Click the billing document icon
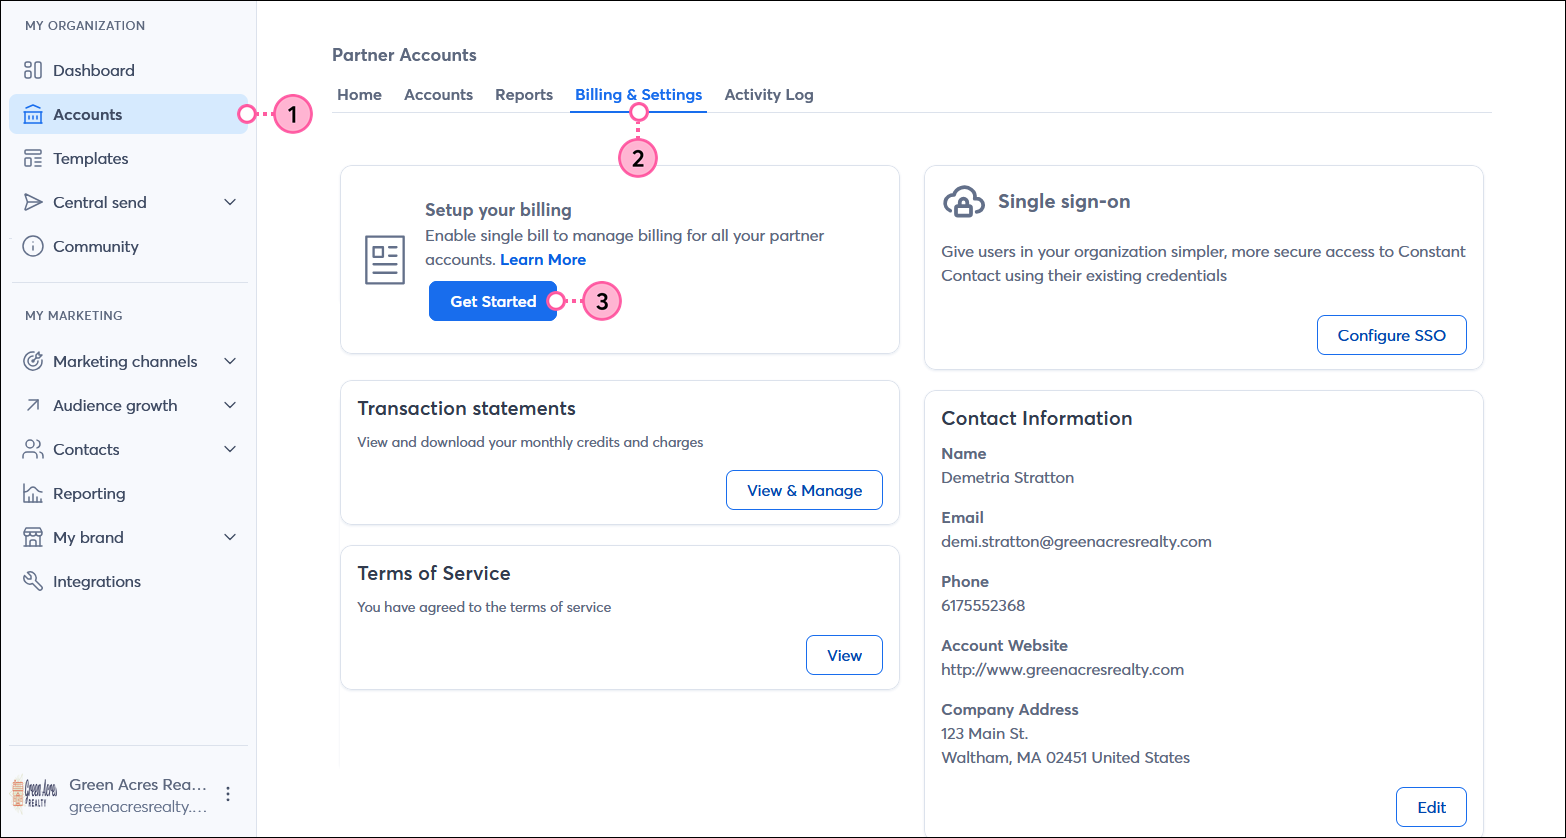This screenshot has width=1566, height=838. [x=385, y=260]
